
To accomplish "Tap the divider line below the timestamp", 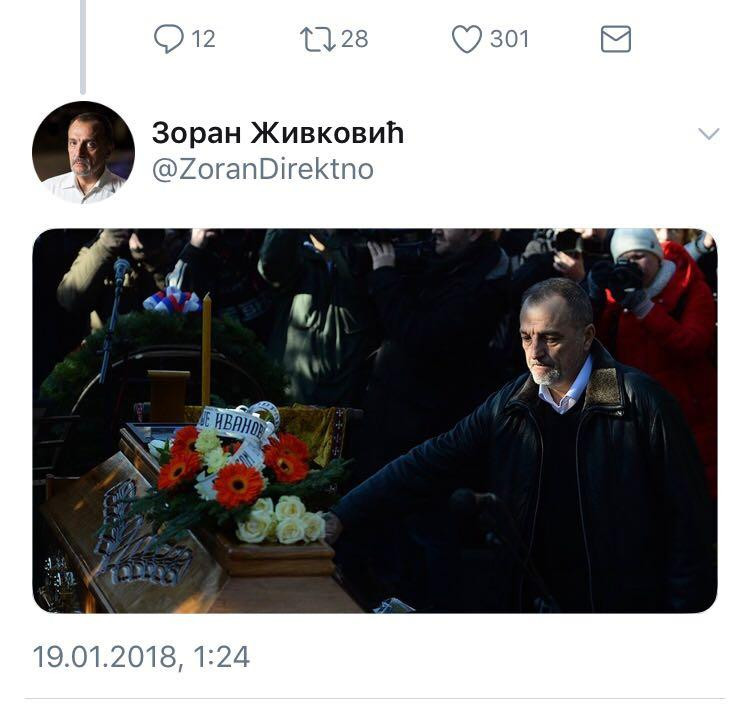I will click(x=373, y=698).
